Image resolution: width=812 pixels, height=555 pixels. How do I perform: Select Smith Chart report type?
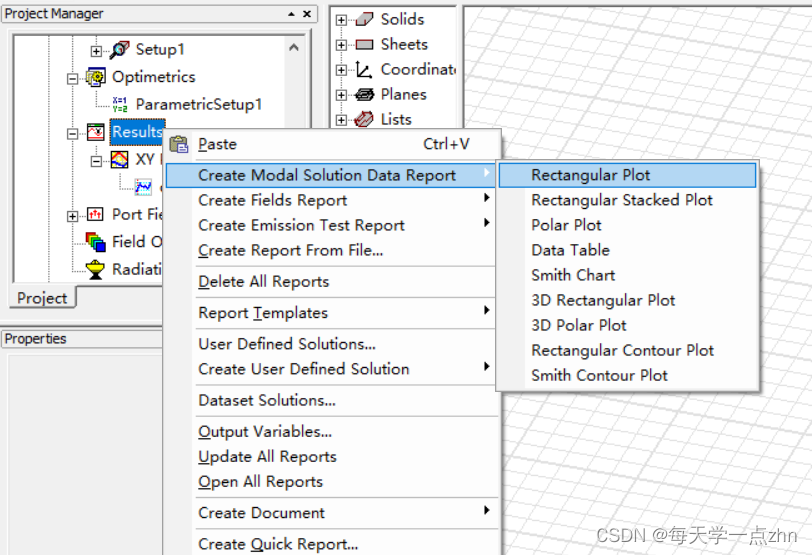(x=627, y=275)
